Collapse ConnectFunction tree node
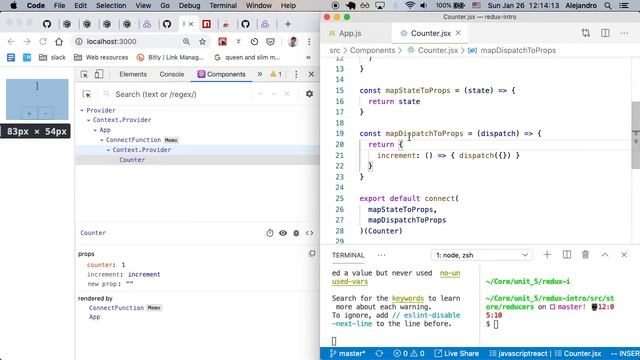 pyautogui.click(x=102, y=140)
